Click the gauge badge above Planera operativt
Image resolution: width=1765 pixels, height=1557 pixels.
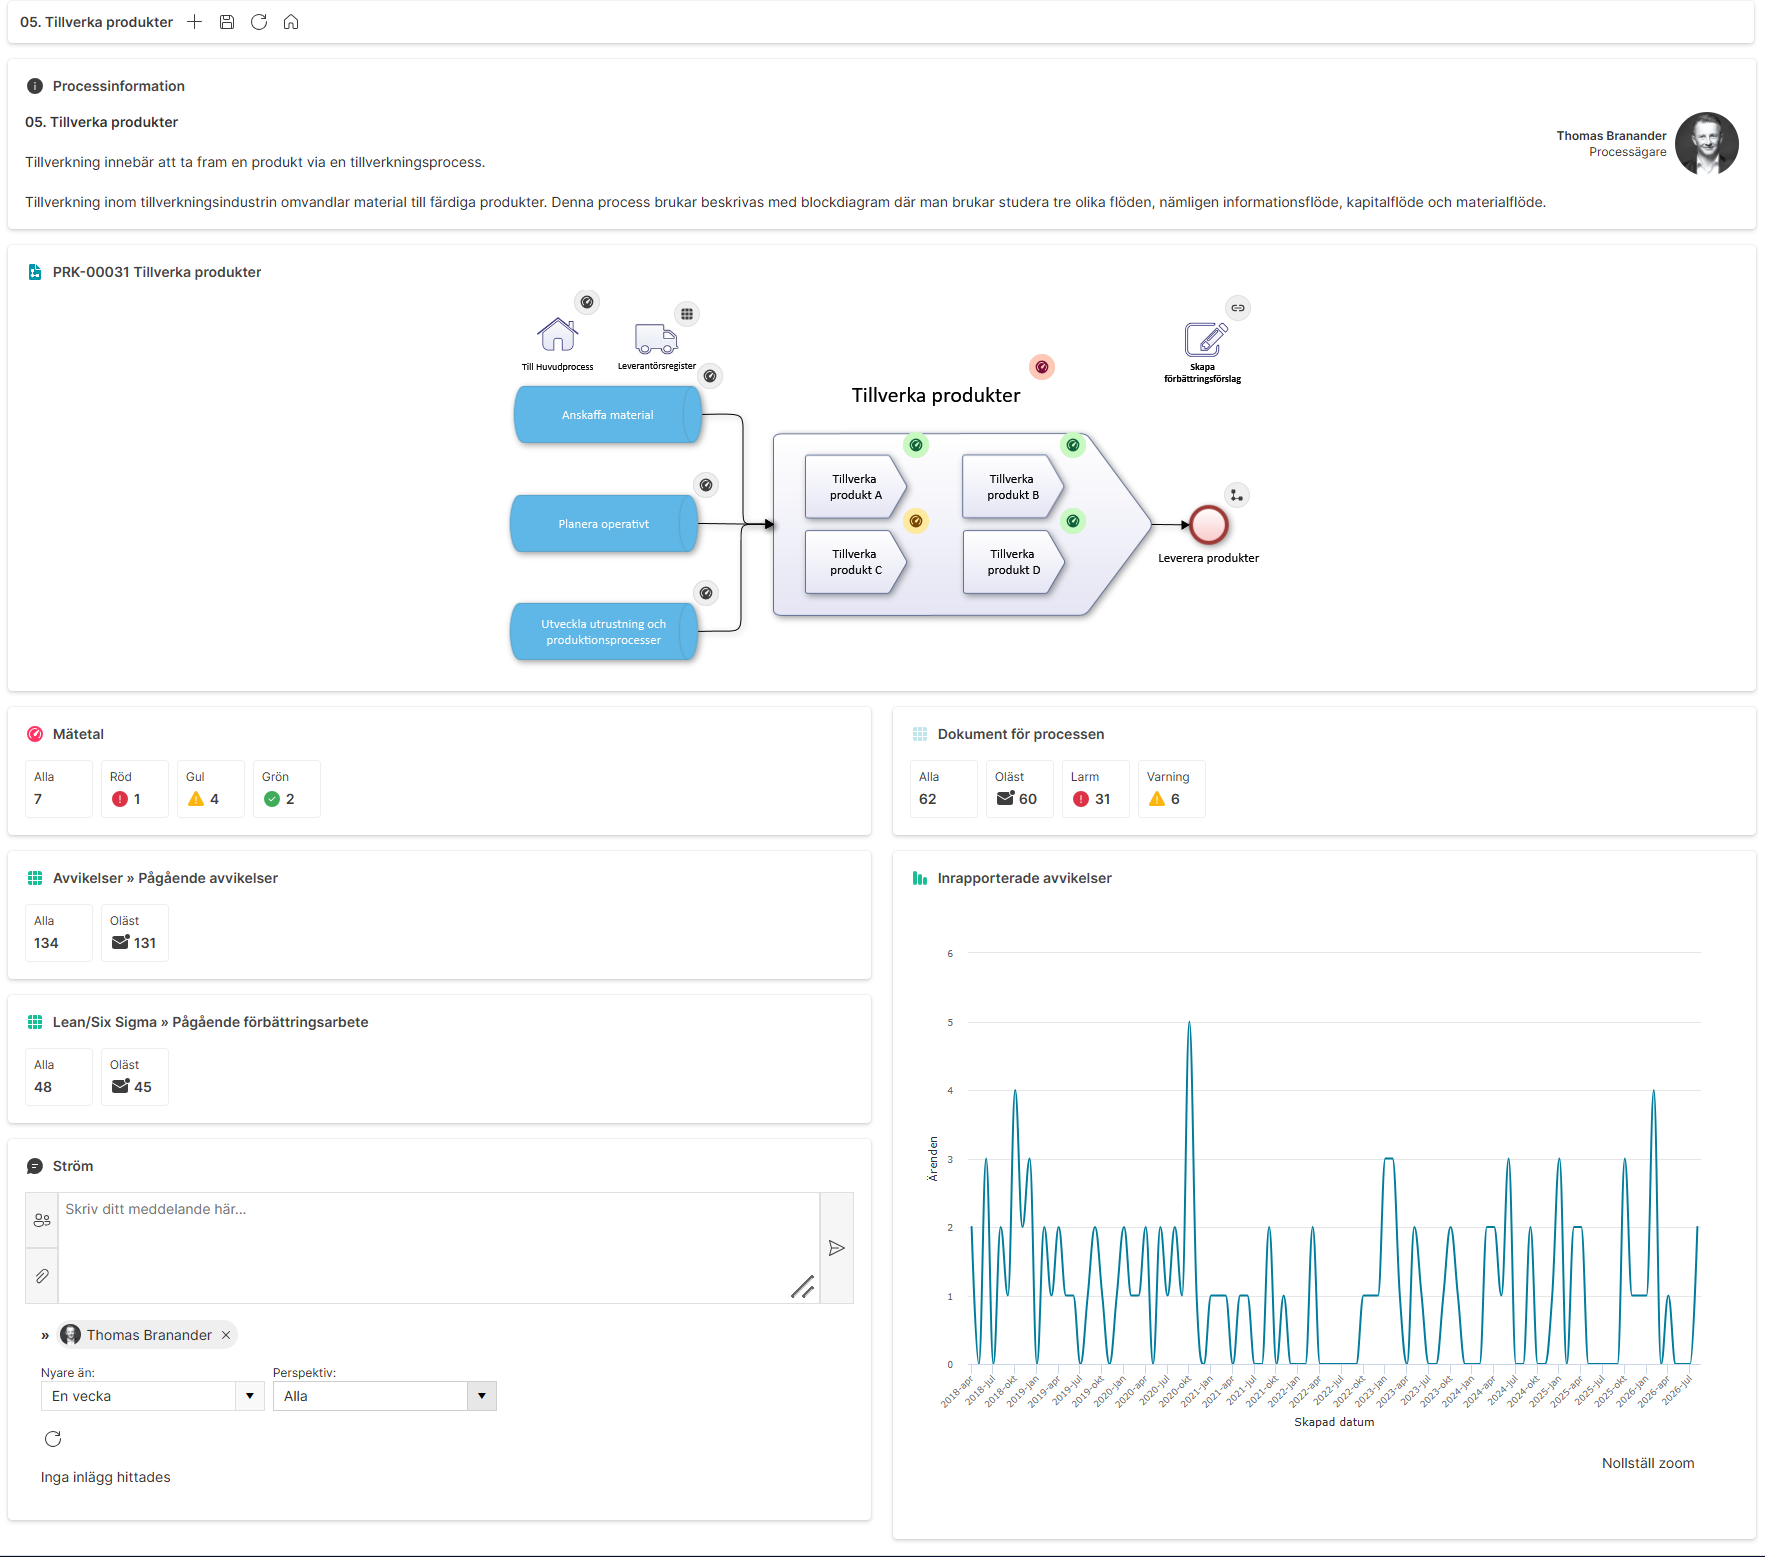706,485
